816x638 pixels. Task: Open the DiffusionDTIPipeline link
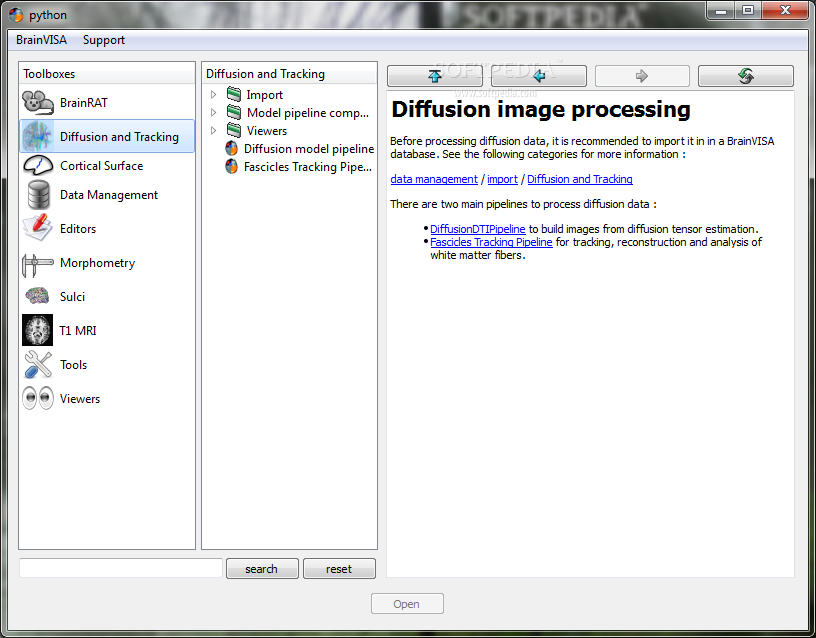(478, 229)
